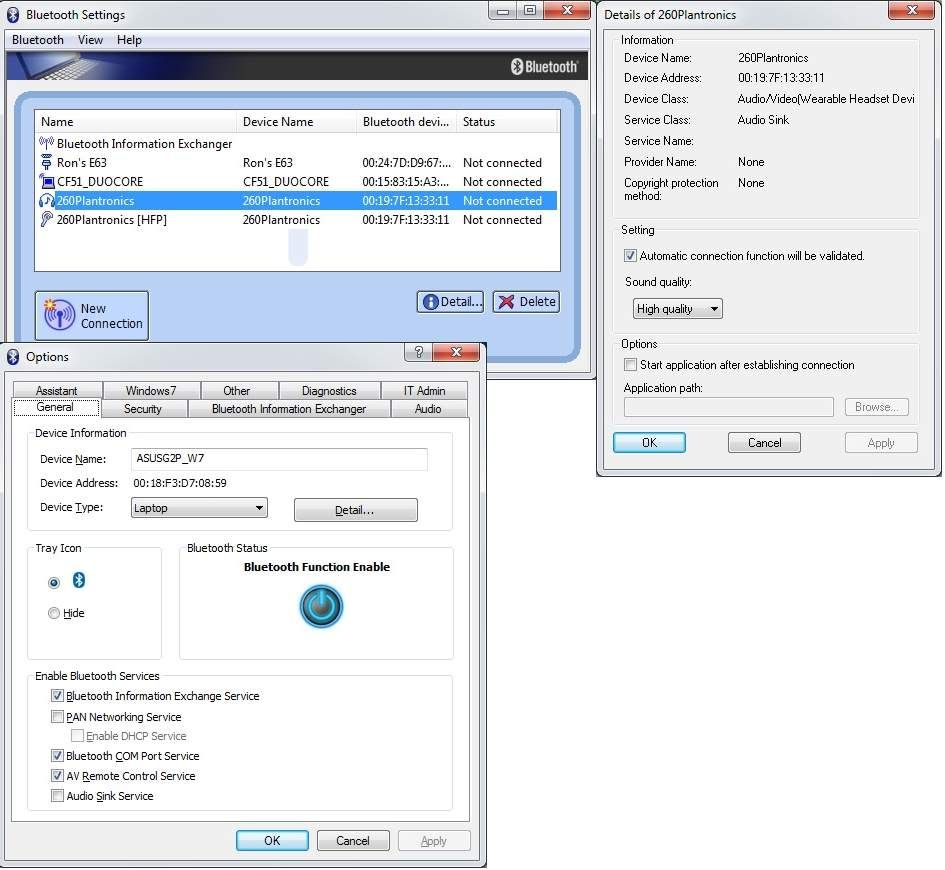The height and width of the screenshot is (870, 945).
Task: Click the Bluetooth tray icon symbol
Action: point(79,580)
